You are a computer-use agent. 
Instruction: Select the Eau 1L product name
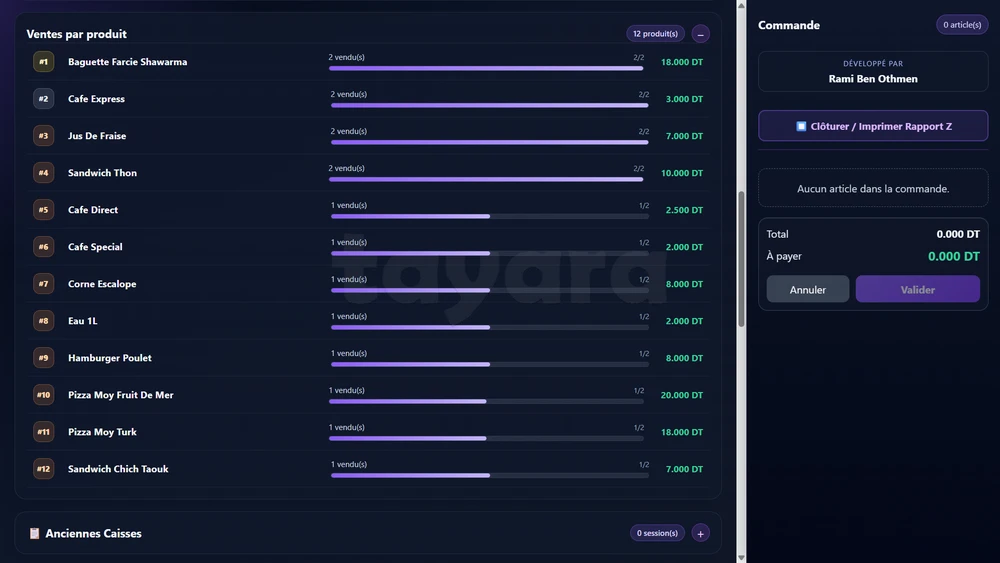(x=82, y=321)
